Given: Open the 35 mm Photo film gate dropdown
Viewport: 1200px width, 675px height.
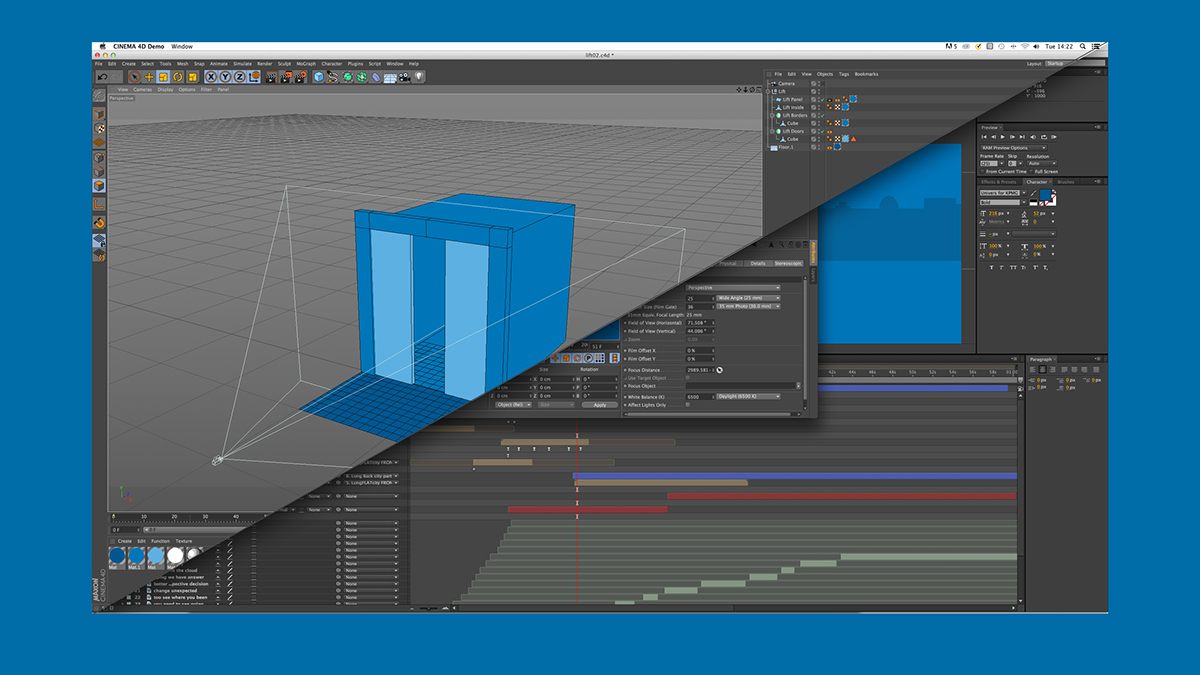Looking at the screenshot, I should tap(748, 306).
